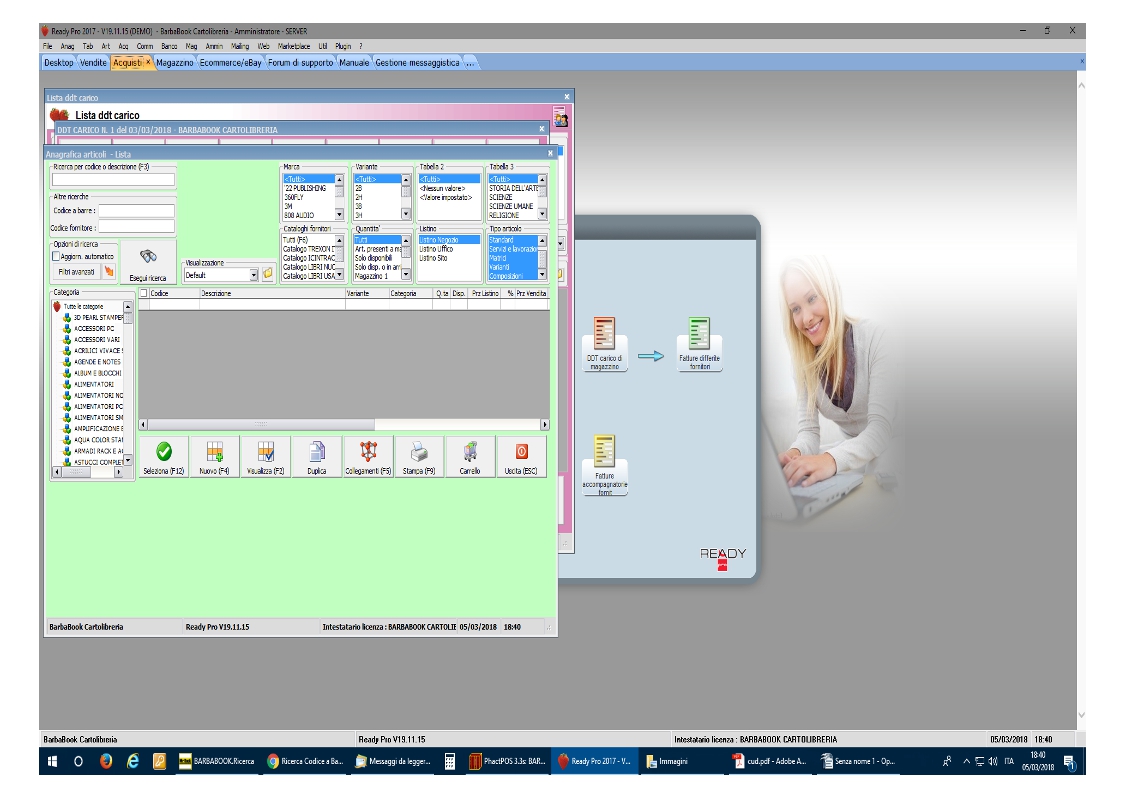Show hidden system tray icons chevron

click(967, 761)
